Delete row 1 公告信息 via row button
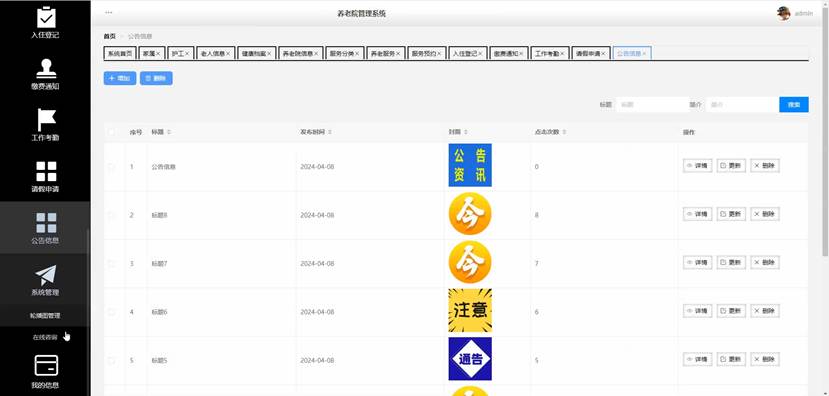The image size is (829, 396). [764, 166]
